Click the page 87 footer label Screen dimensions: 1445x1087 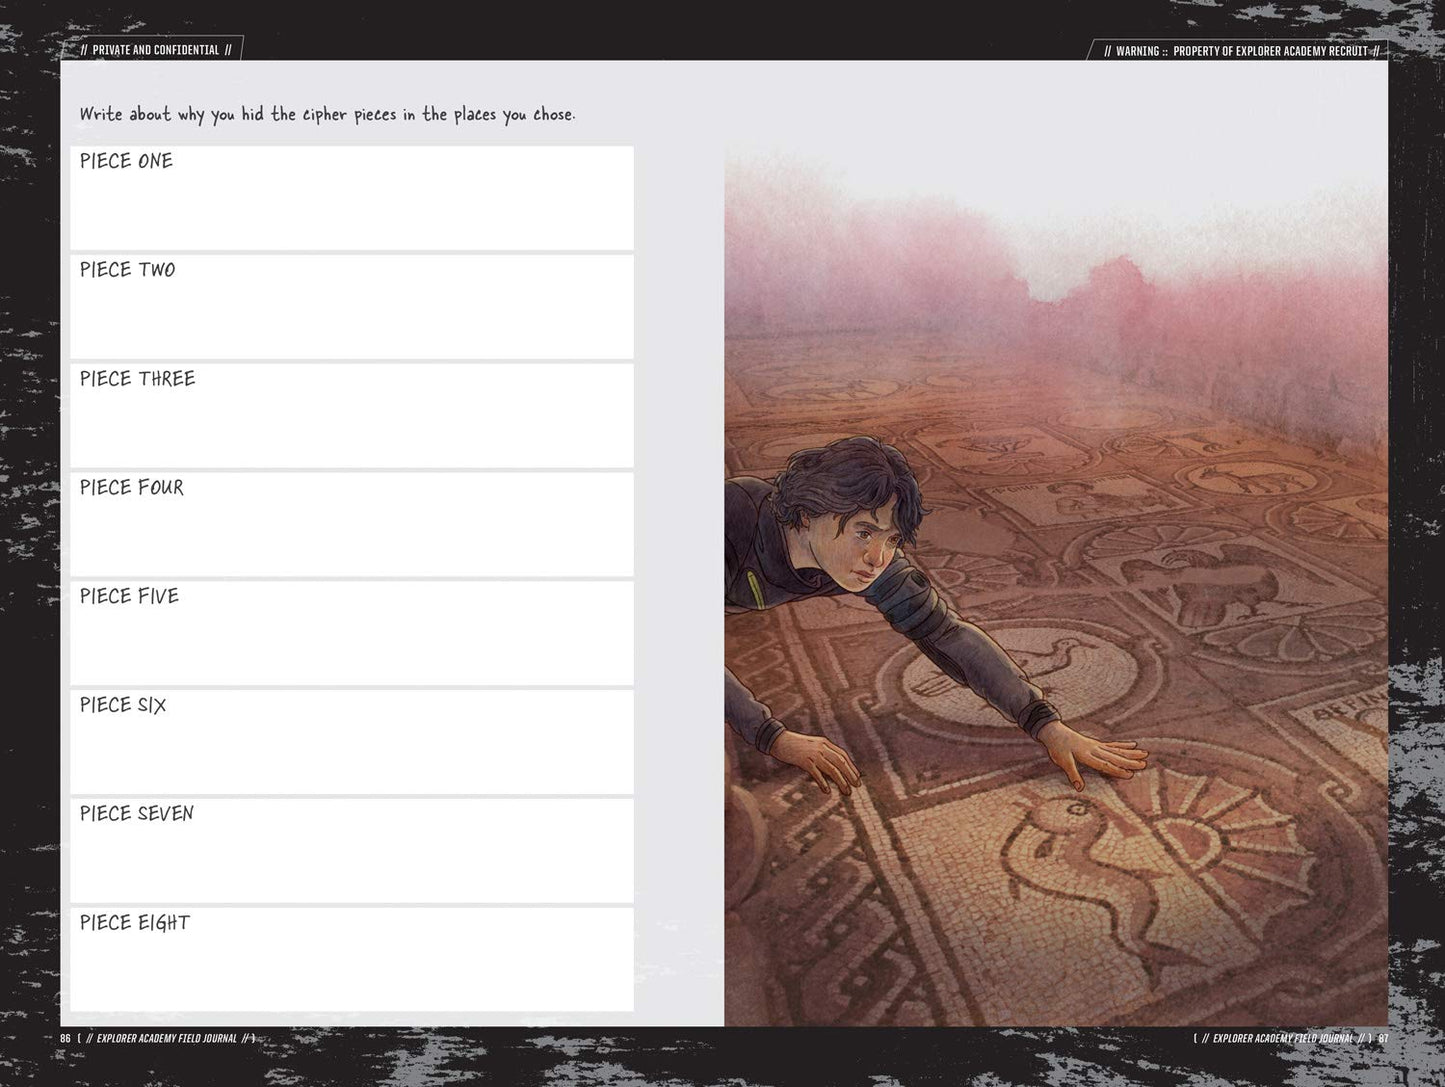[x=1291, y=1038]
